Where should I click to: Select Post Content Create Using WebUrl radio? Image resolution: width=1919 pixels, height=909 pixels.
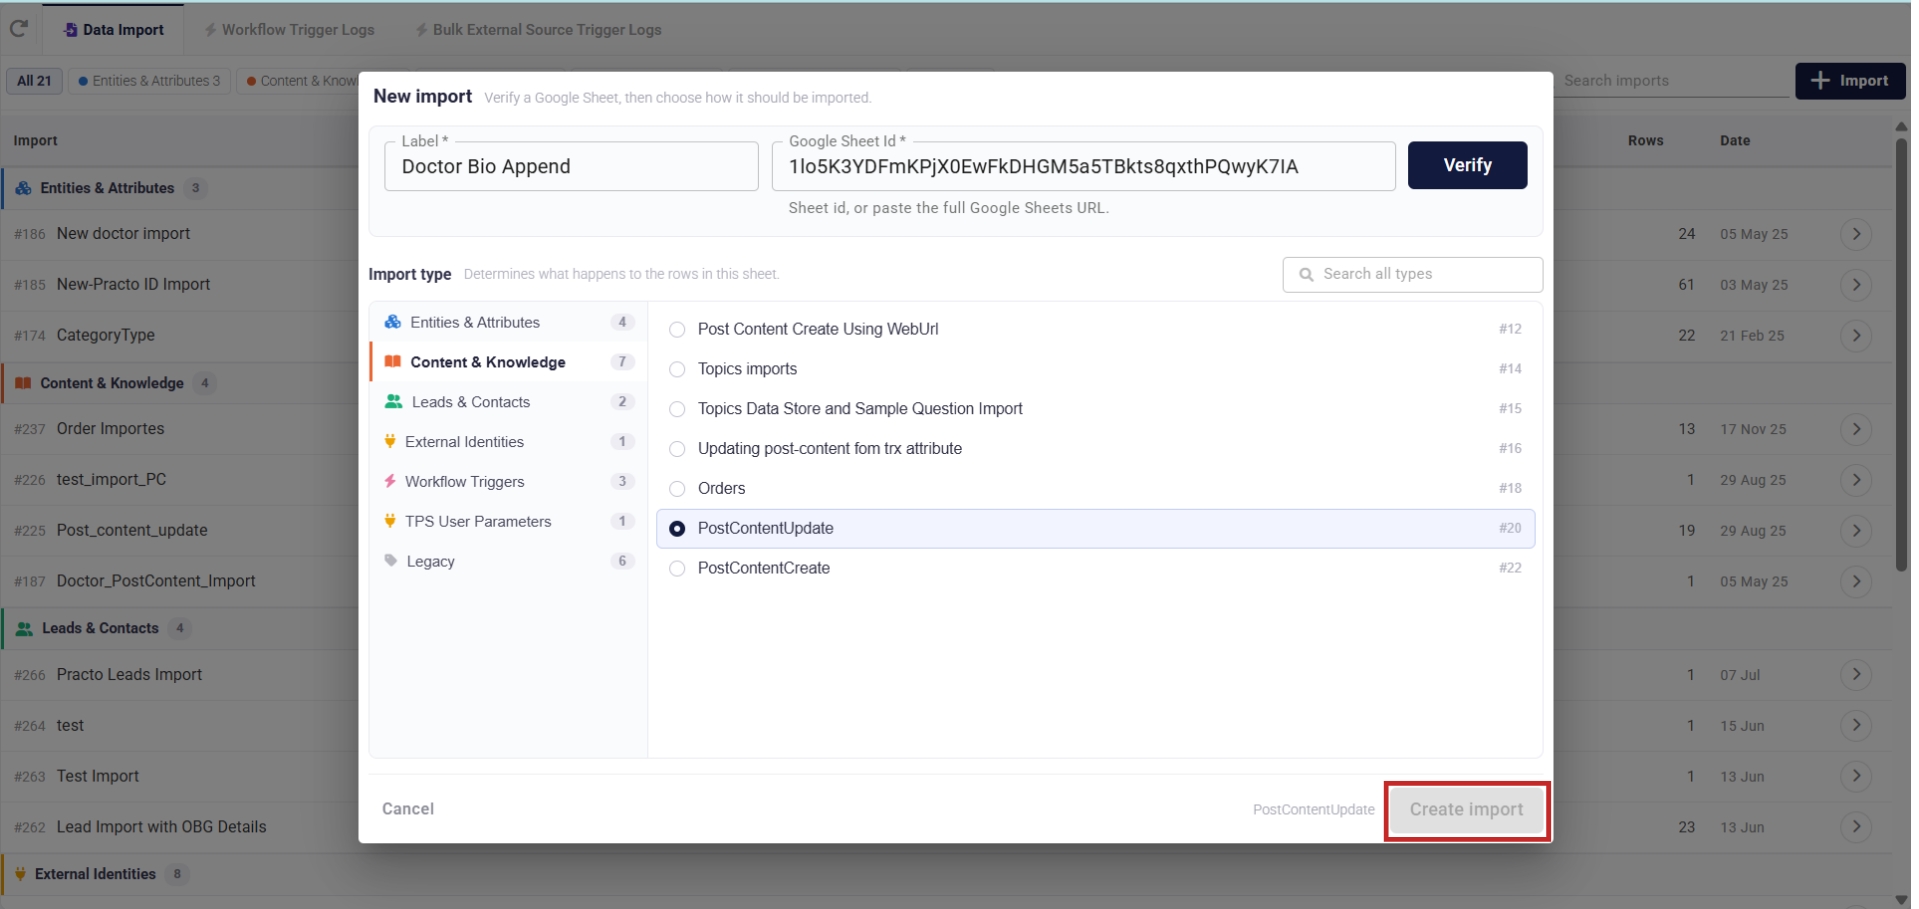coord(677,329)
